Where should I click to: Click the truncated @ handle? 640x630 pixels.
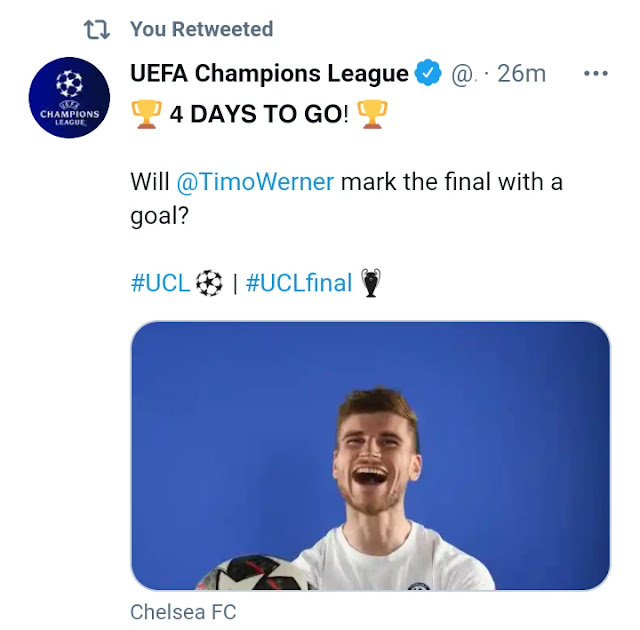click(462, 75)
